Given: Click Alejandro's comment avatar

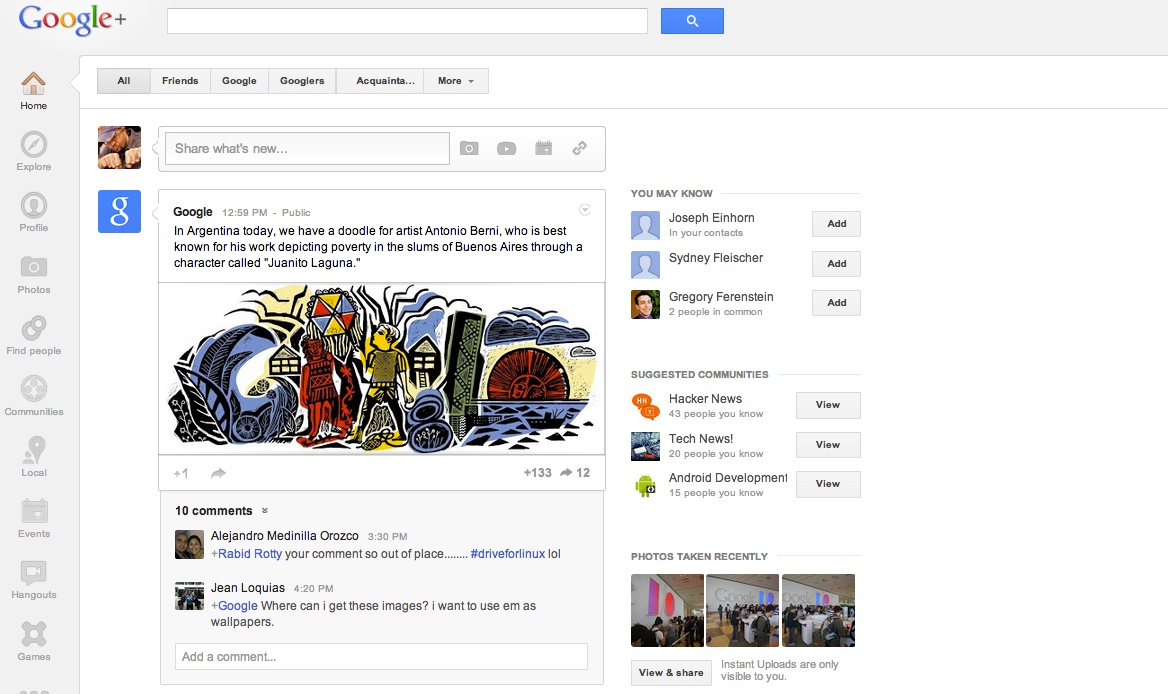Looking at the screenshot, I should [189, 544].
